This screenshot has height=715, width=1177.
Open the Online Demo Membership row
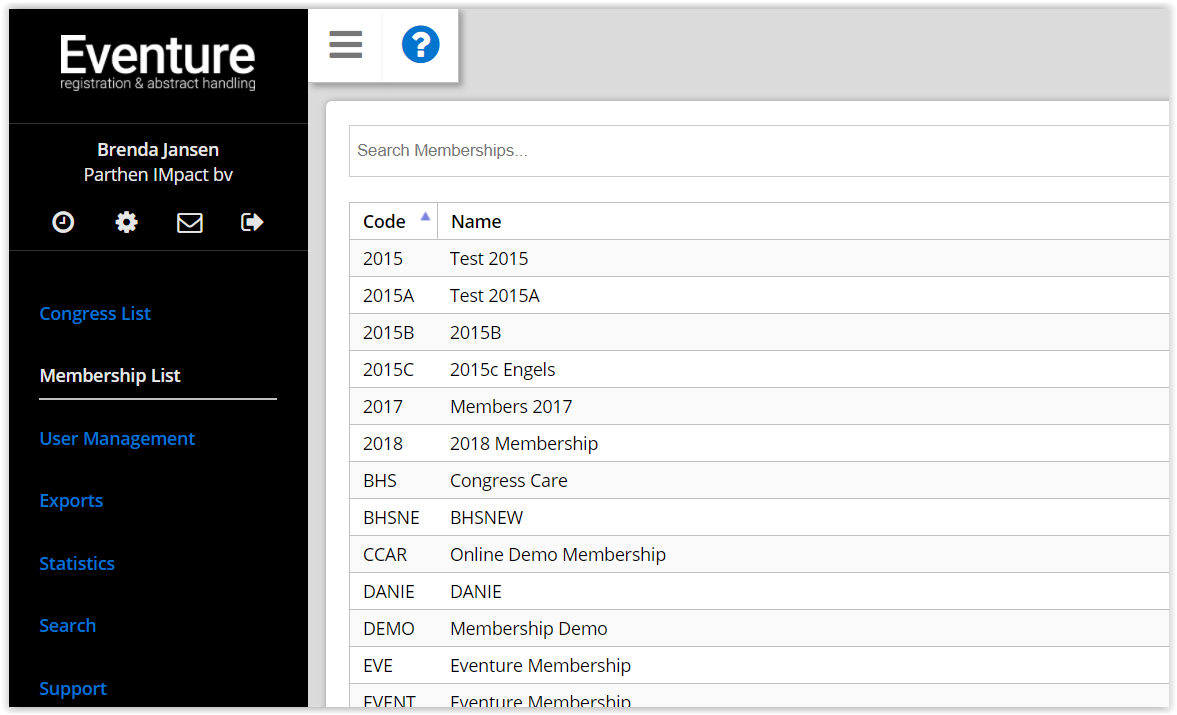coord(557,555)
